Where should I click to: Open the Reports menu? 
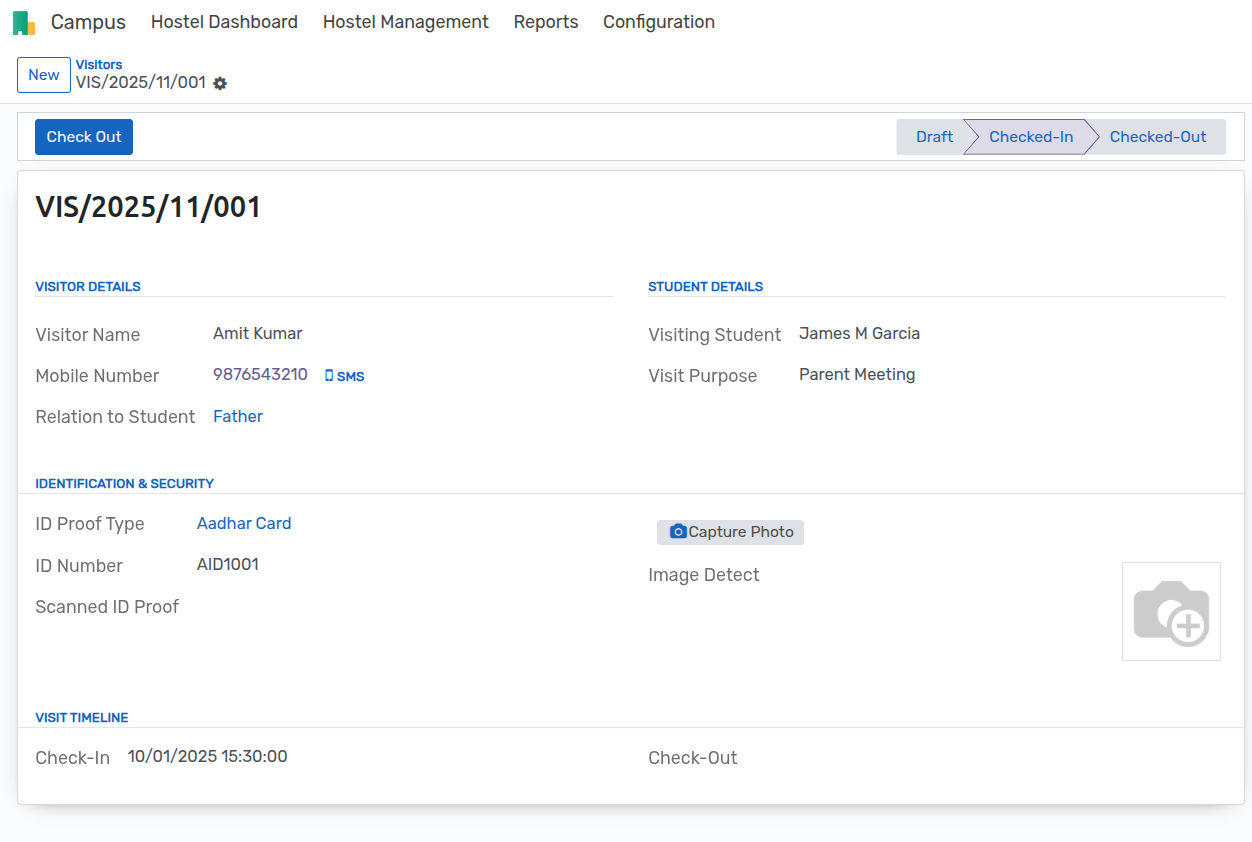(x=546, y=22)
